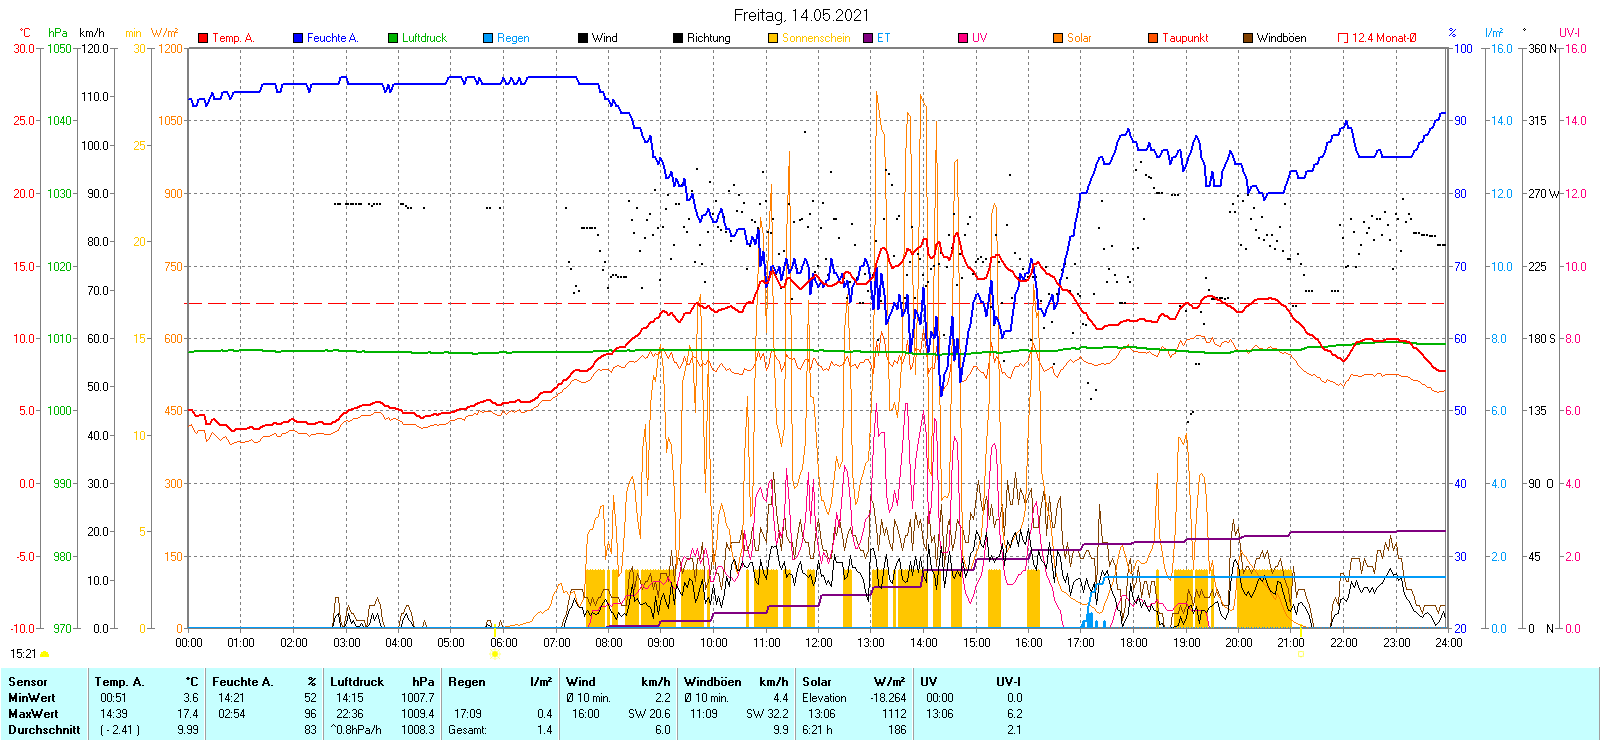This screenshot has width=1600, height=740.
Task: Click the sunrise sun icon below 06:00
Action: pyautogui.click(x=494, y=654)
